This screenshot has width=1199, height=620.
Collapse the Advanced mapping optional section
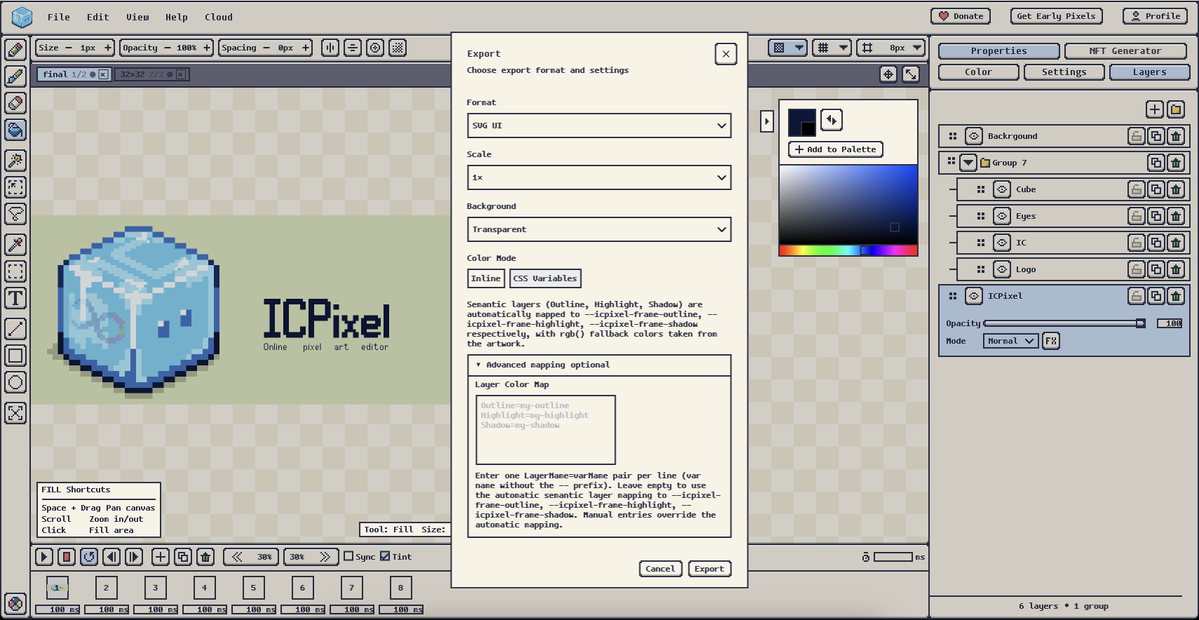[599, 365]
